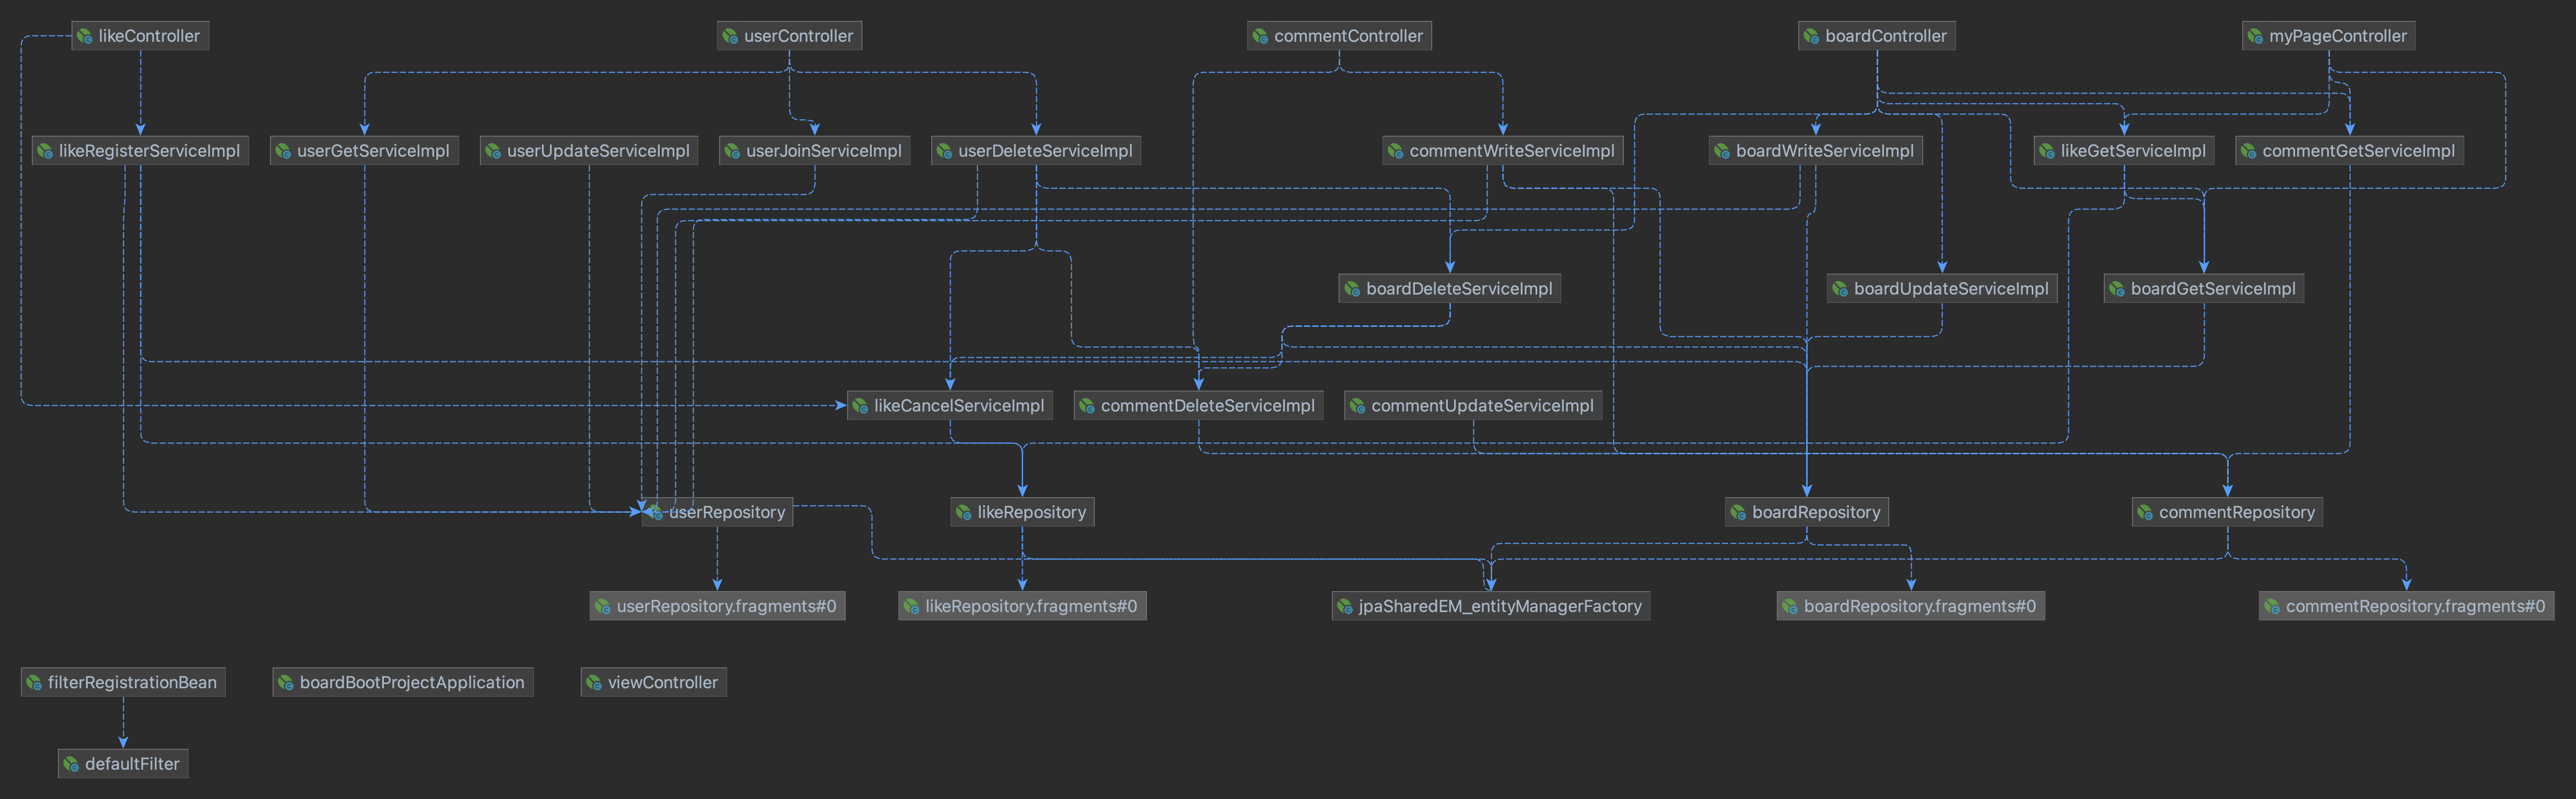Select the boardBootProjectApplication node
Screen dimensions: 2576x799
tap(402, 682)
